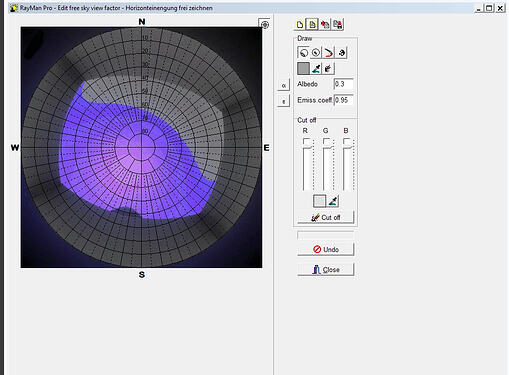Screen dimensions: 509x375
Task: Minimize the RayMan Pro window
Action: pyautogui.click(x=479, y=8)
